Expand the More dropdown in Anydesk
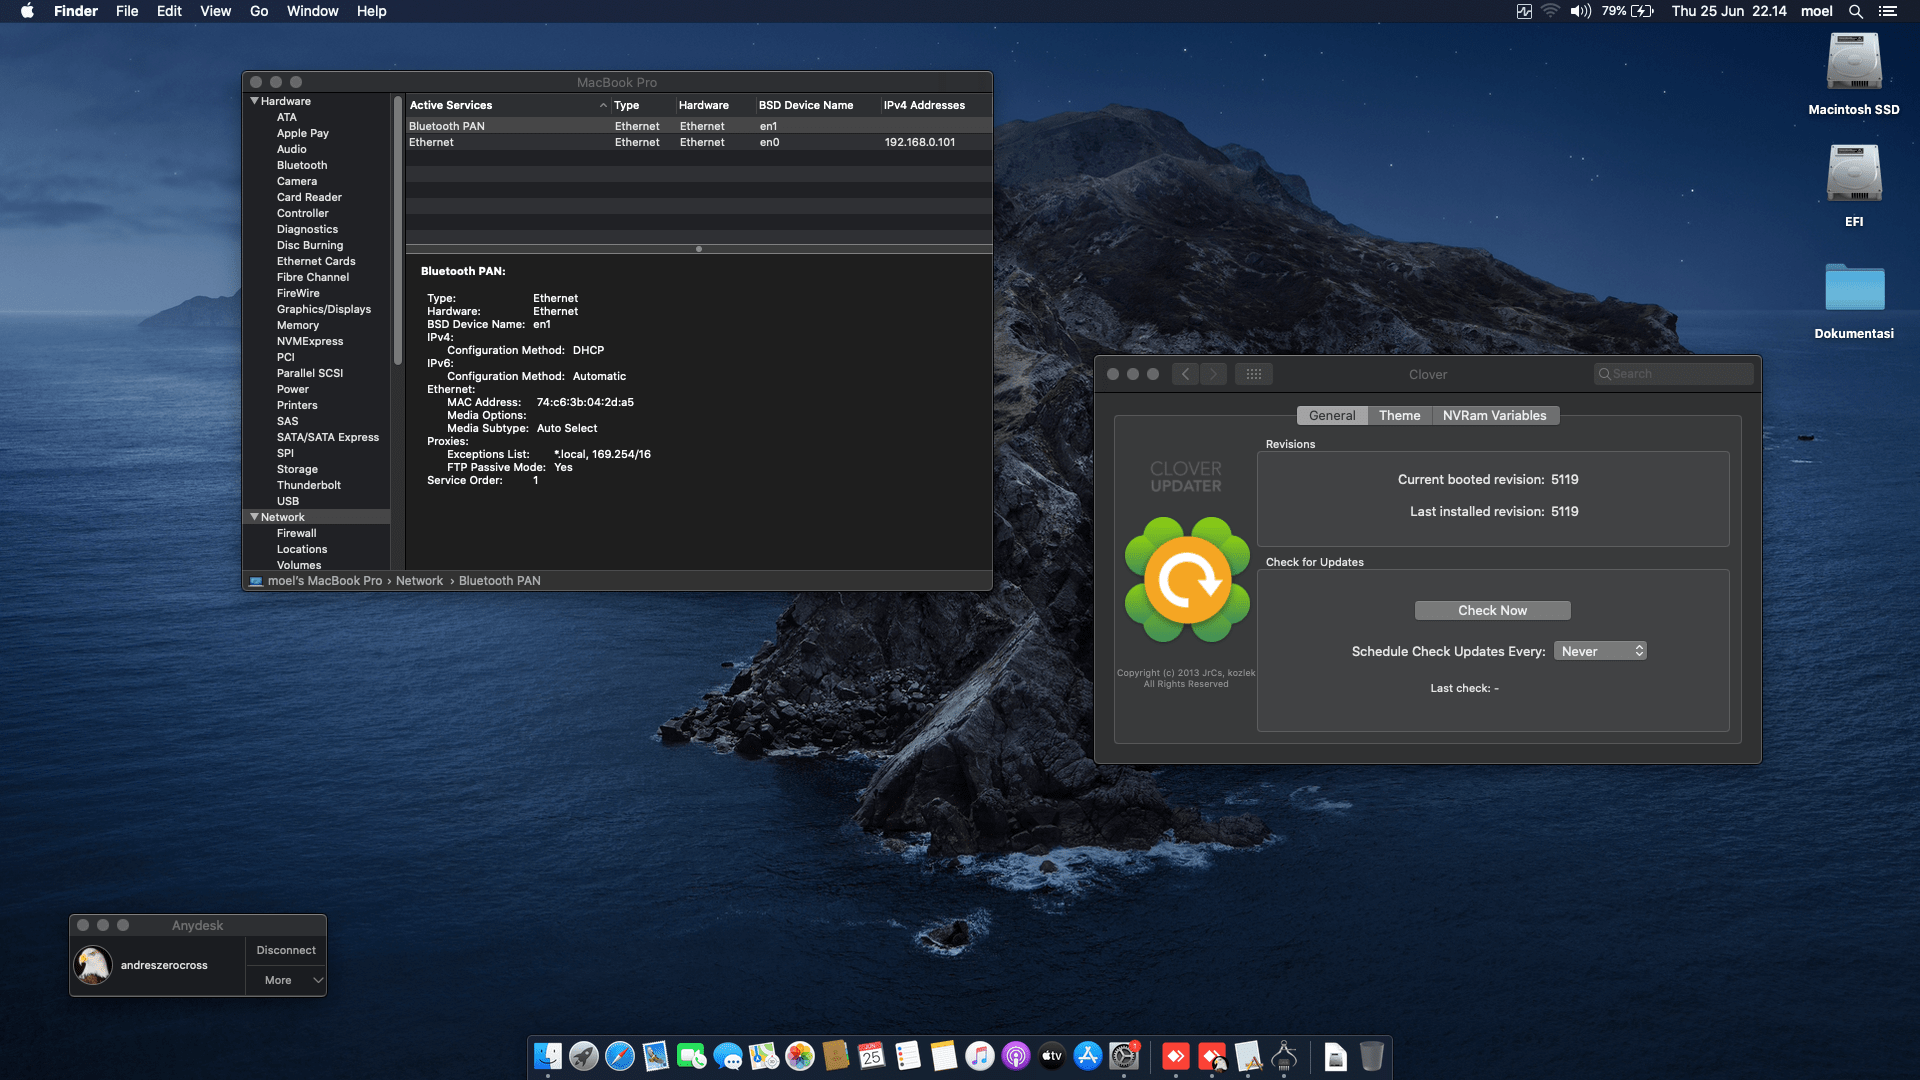 (286, 980)
